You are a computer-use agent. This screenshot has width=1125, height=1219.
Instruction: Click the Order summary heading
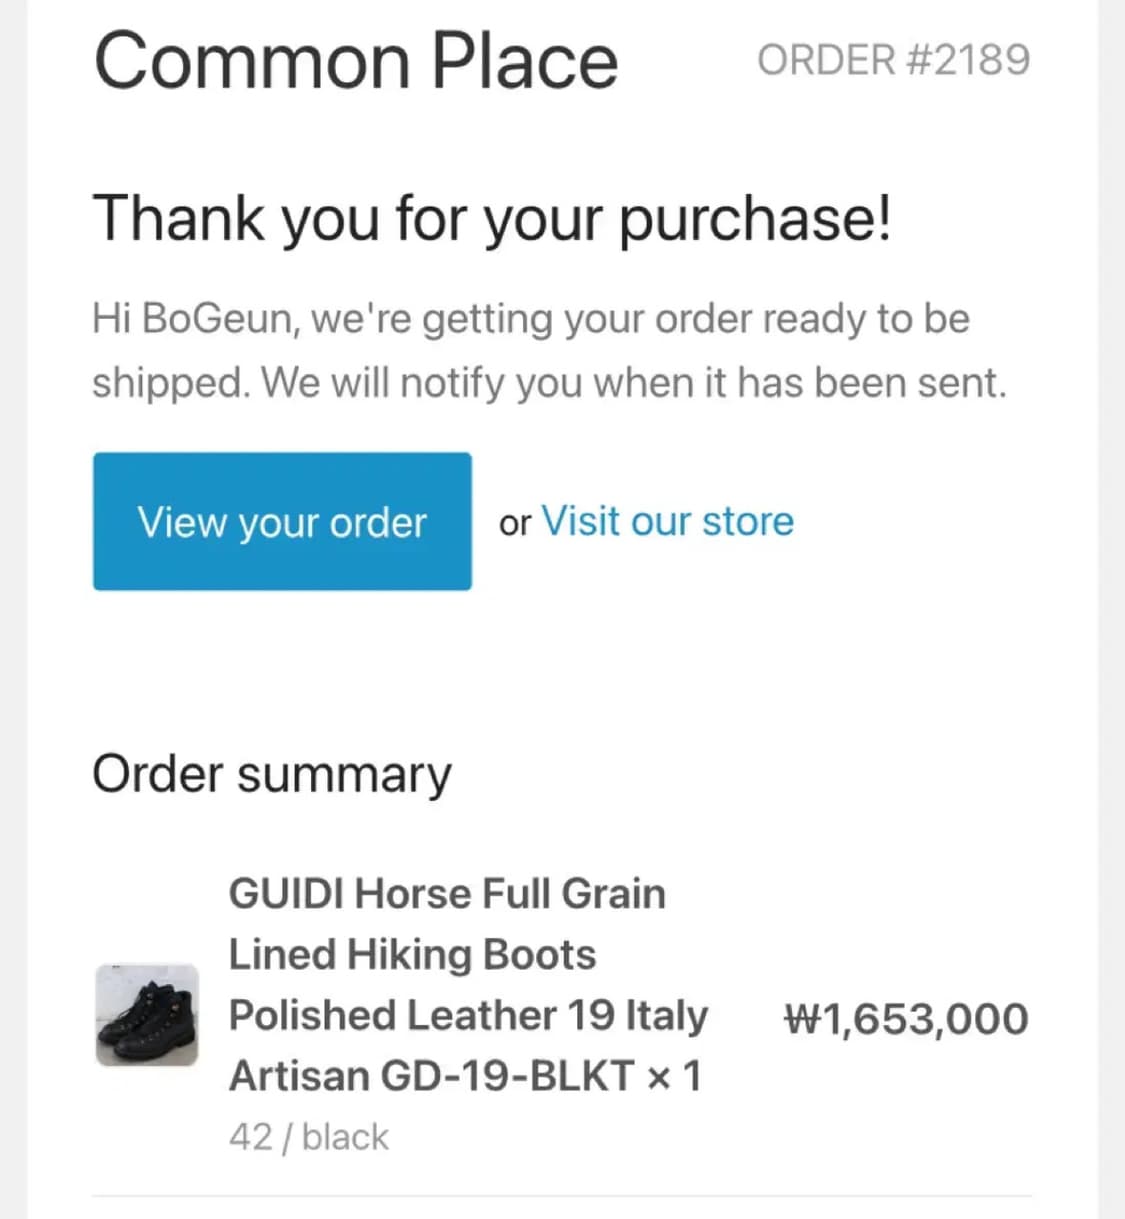(271, 774)
